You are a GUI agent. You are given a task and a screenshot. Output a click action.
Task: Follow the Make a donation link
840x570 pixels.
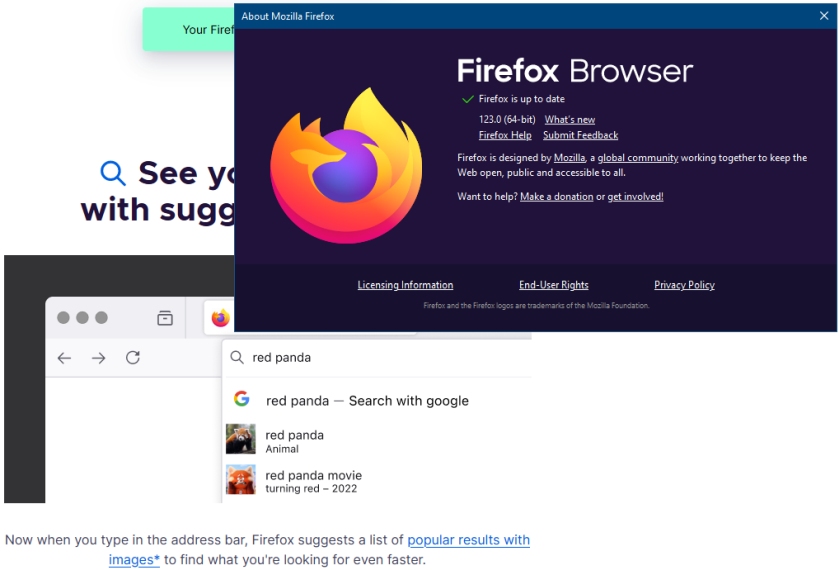pyautogui.click(x=556, y=197)
